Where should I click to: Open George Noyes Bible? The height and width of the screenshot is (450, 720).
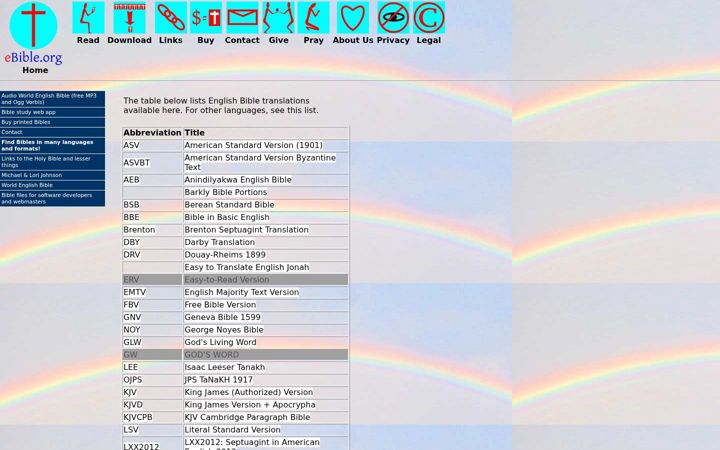click(224, 330)
